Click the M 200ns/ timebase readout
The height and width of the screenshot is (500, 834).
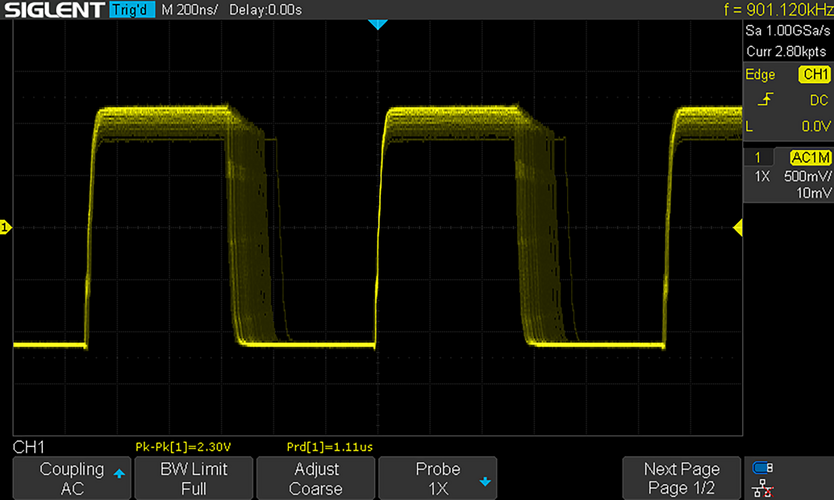point(189,10)
